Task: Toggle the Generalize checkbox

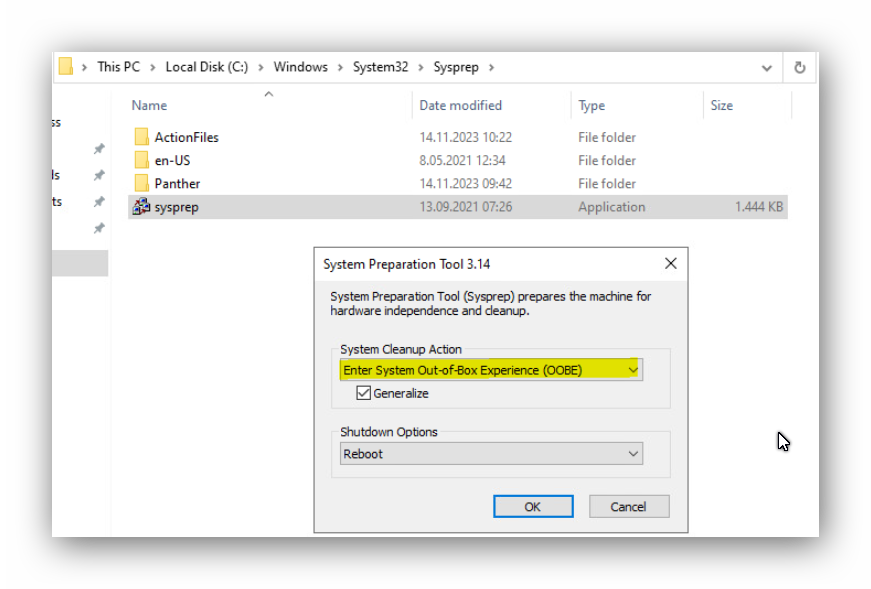Action: [364, 393]
